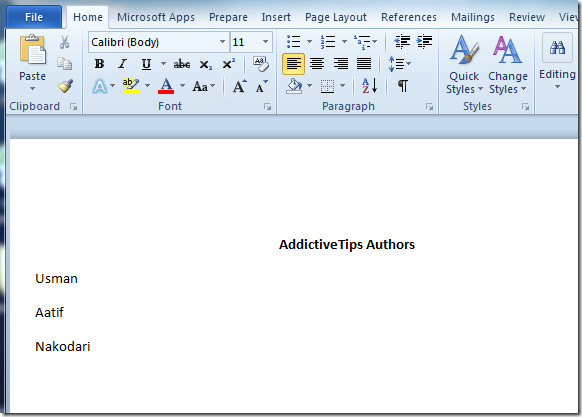Open Text Effects glowing A
Screen dimensions: 582x417
click(x=99, y=87)
